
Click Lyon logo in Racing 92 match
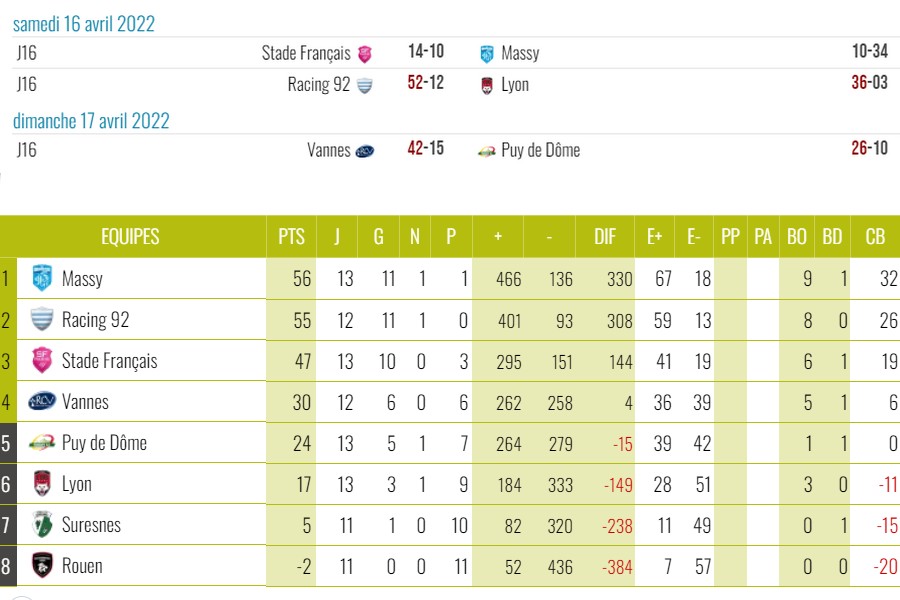[487, 85]
